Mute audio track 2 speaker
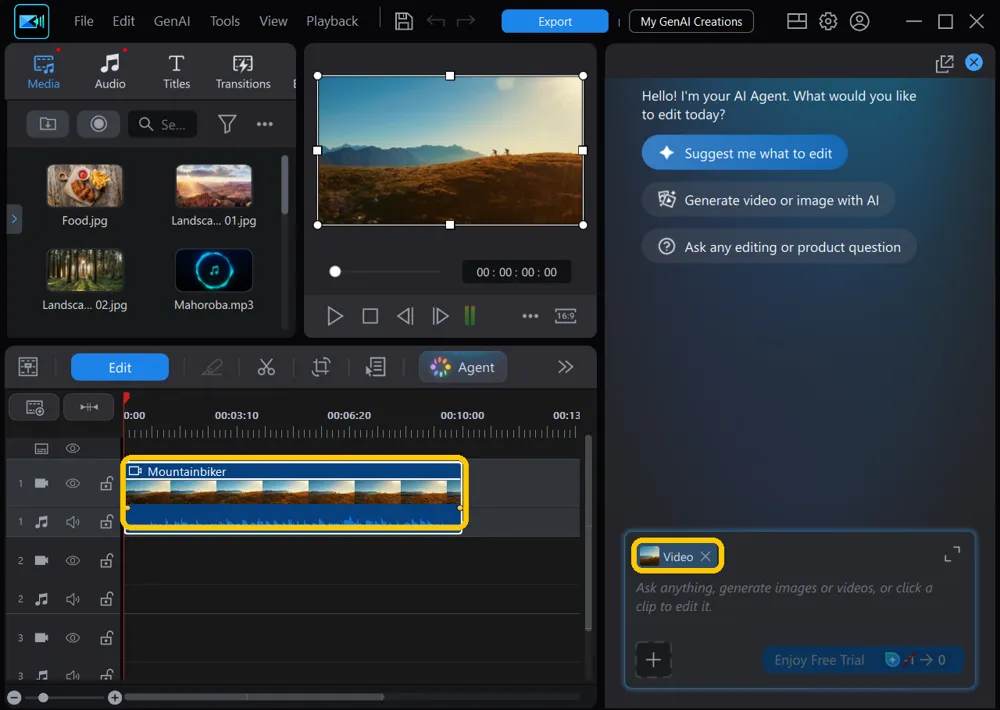The image size is (1000, 710). tap(73, 599)
